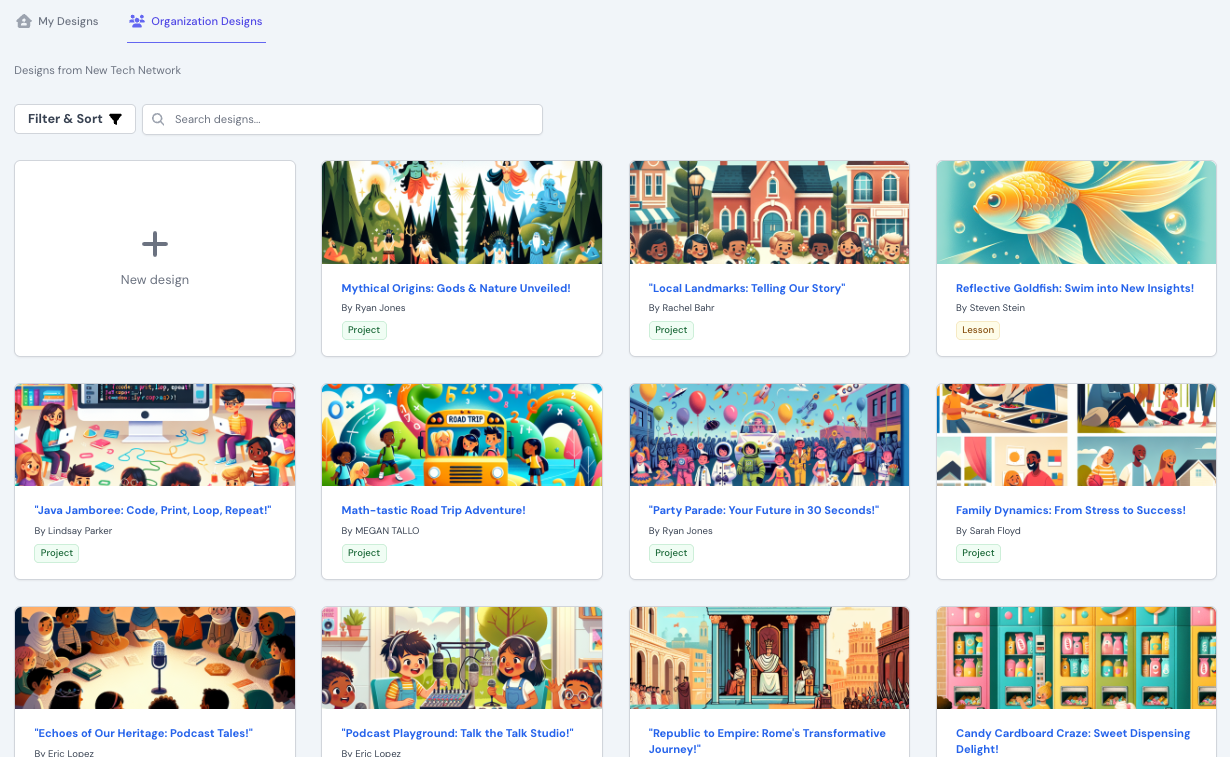
Task: Open Mythical Origins: Gods & Nature Unveiled link
Action: click(x=455, y=288)
